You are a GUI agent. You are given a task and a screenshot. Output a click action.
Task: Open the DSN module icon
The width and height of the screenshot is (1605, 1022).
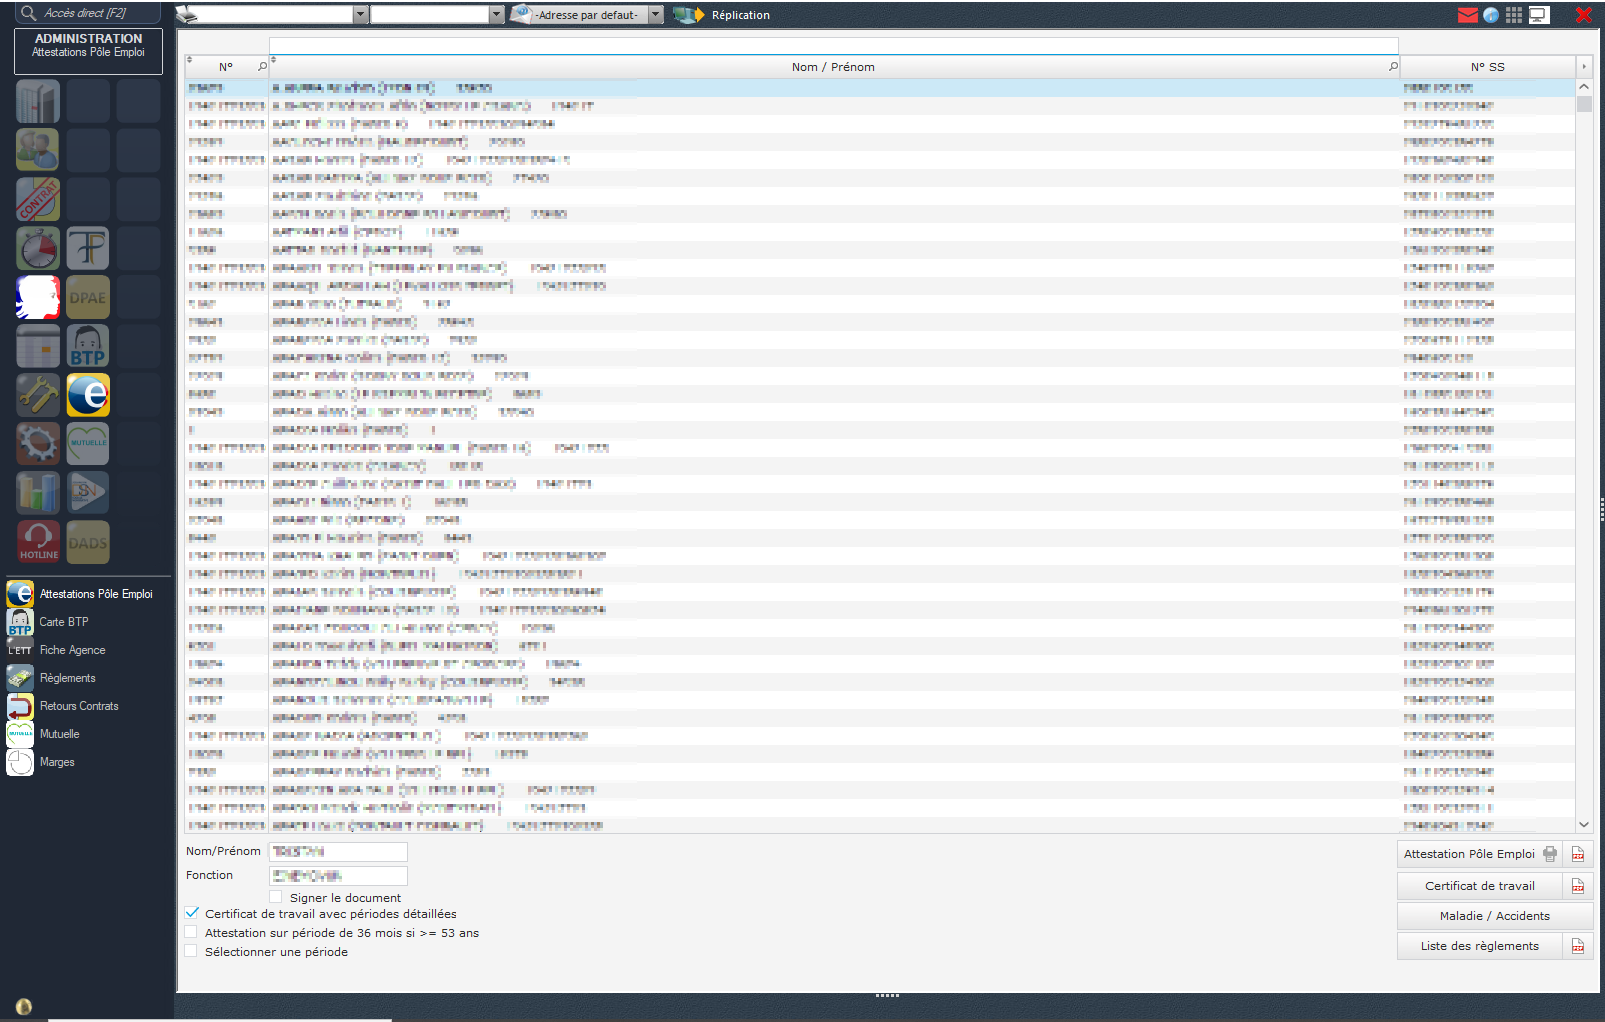point(88,493)
